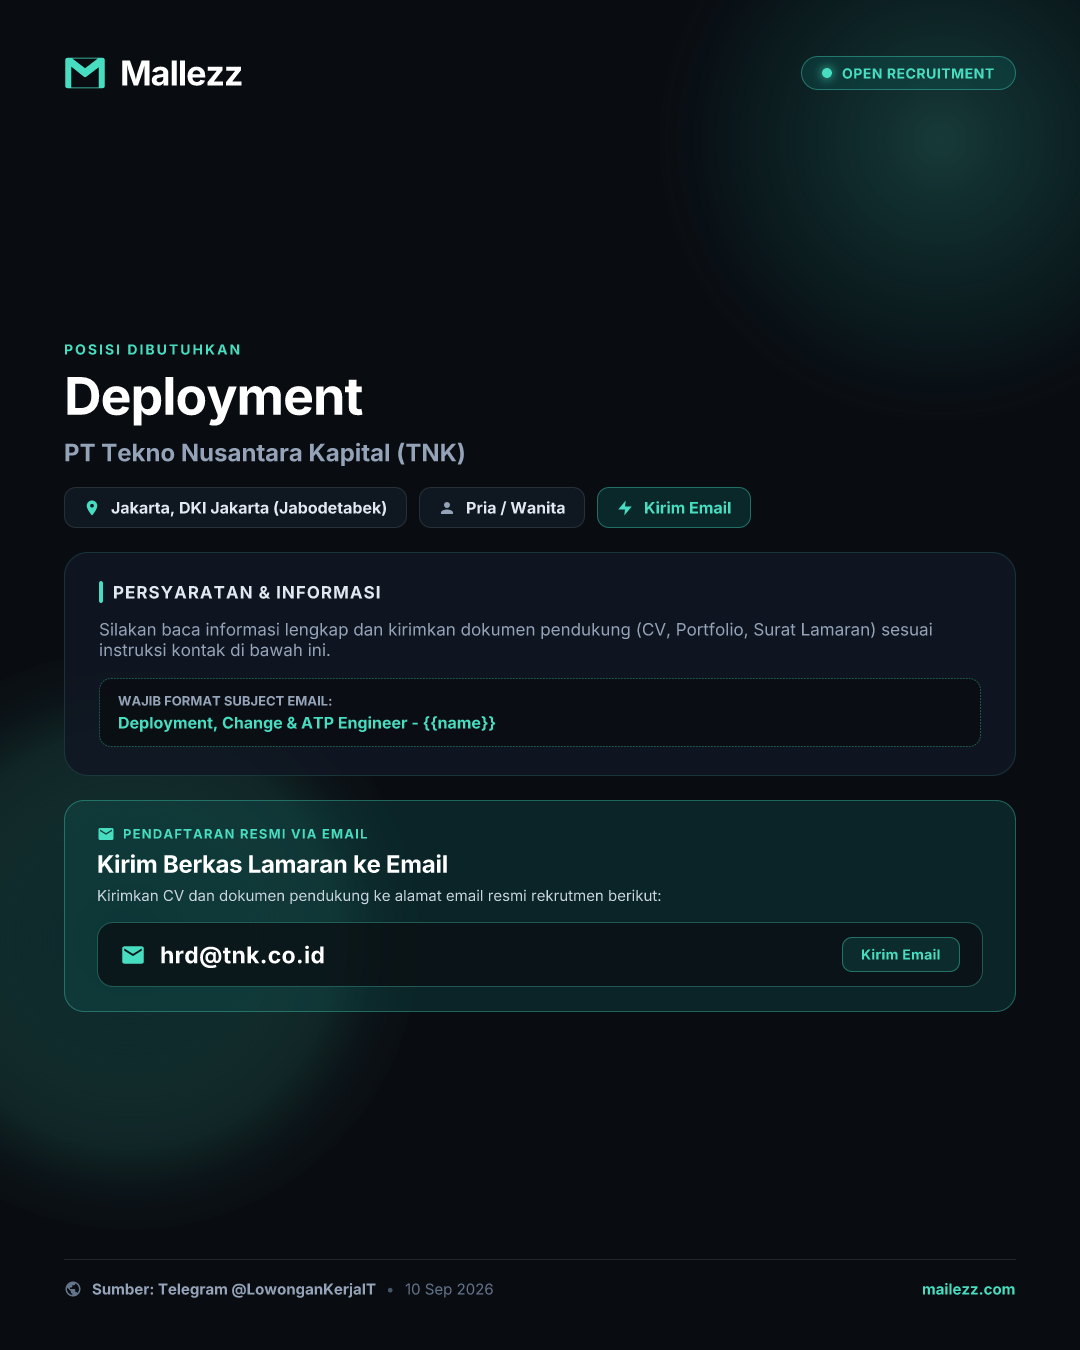Click the person icon beside Pria / Wanita
The width and height of the screenshot is (1080, 1350).
pyautogui.click(x=447, y=508)
